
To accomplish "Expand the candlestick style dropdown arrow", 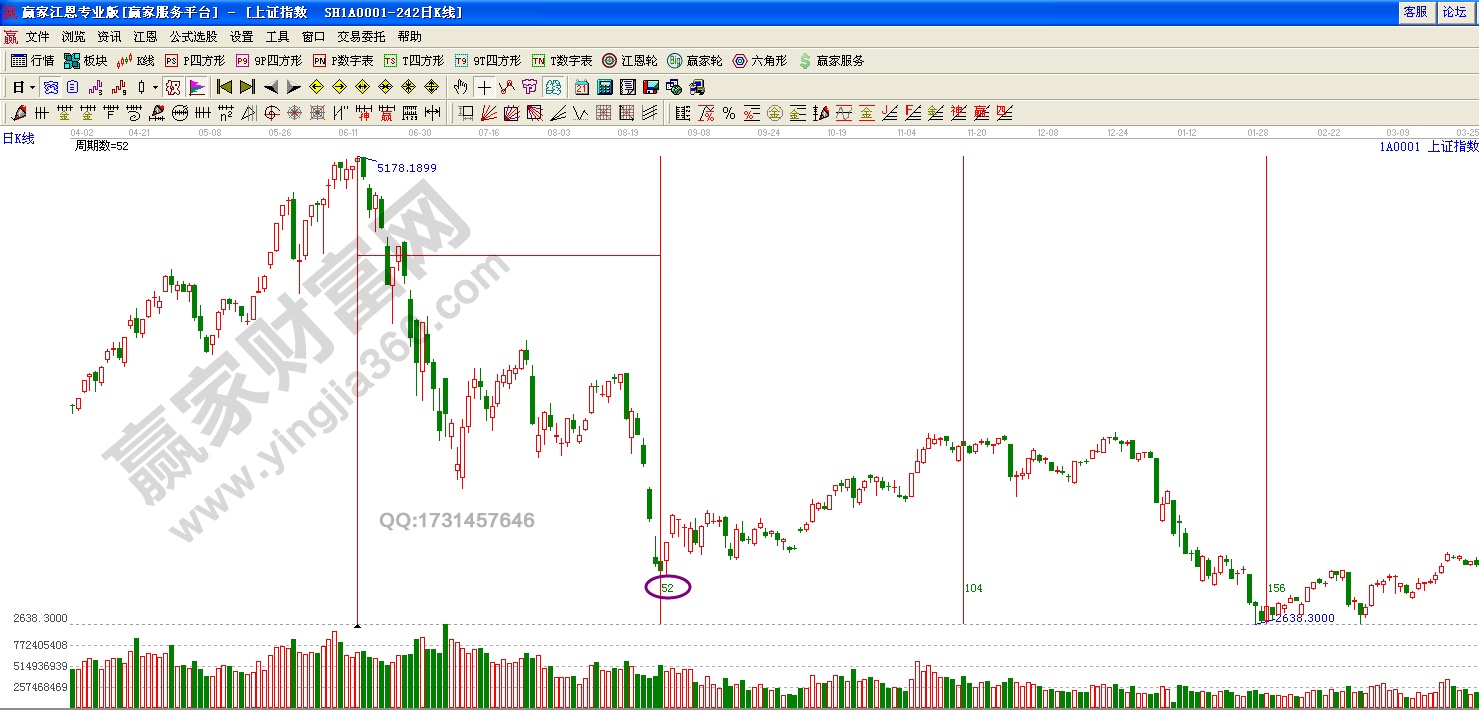I will pos(155,87).
